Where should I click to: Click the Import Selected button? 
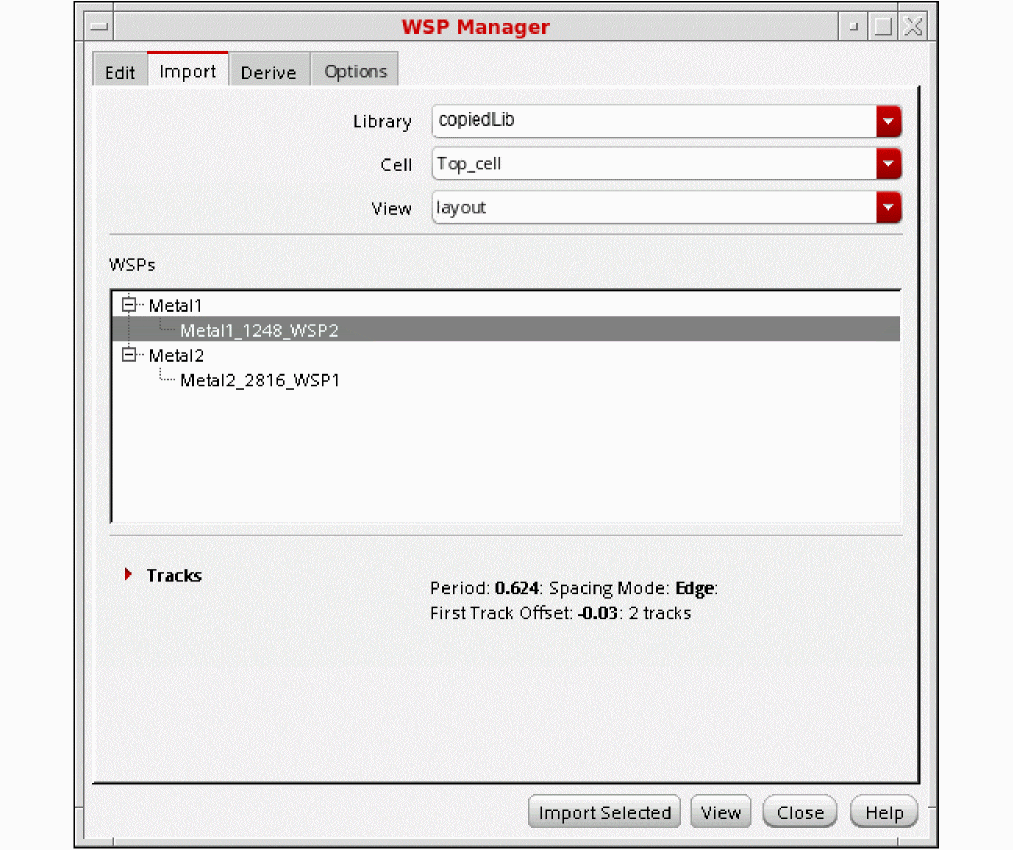pyautogui.click(x=604, y=812)
